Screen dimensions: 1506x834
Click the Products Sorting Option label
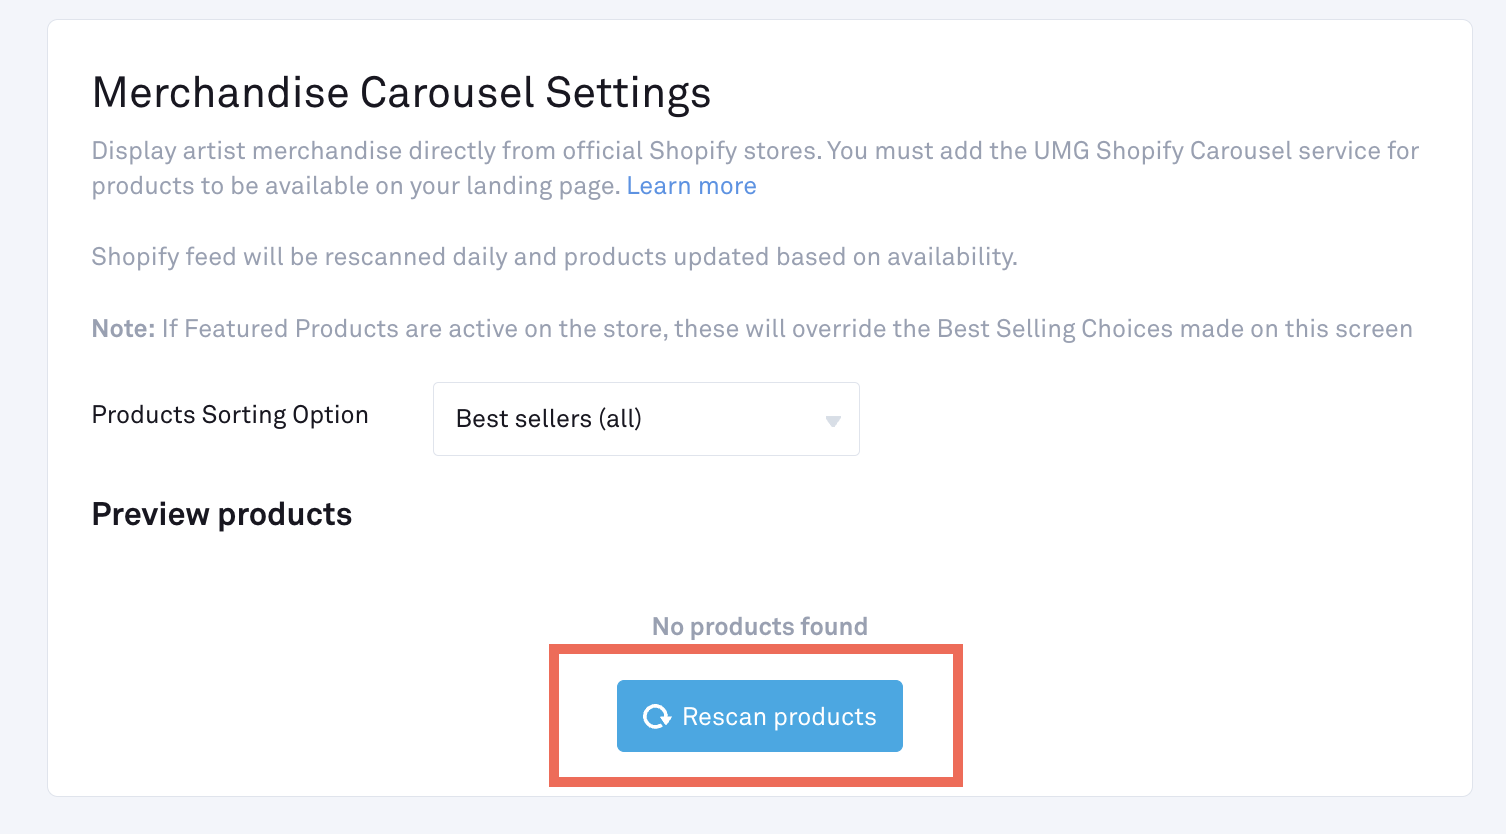pyautogui.click(x=230, y=415)
